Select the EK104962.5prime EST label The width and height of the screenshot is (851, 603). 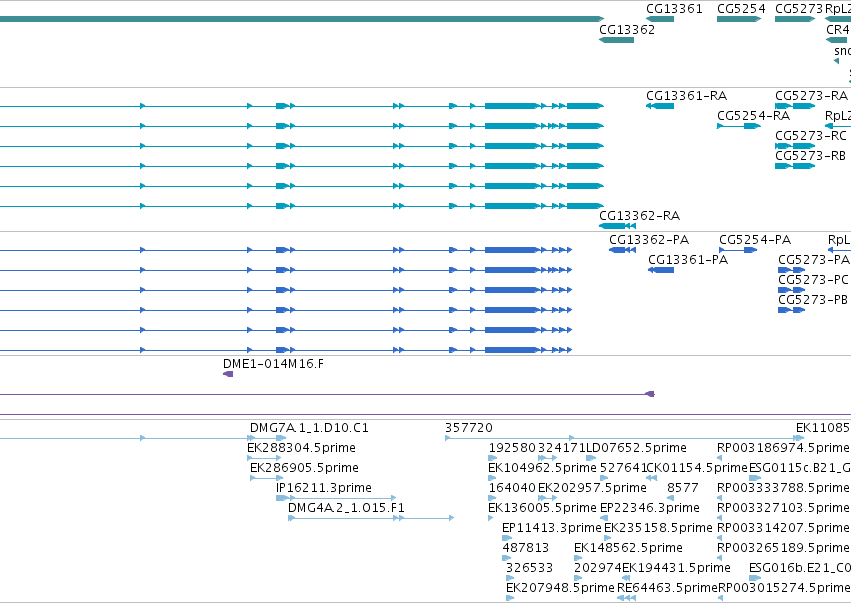coord(542,468)
